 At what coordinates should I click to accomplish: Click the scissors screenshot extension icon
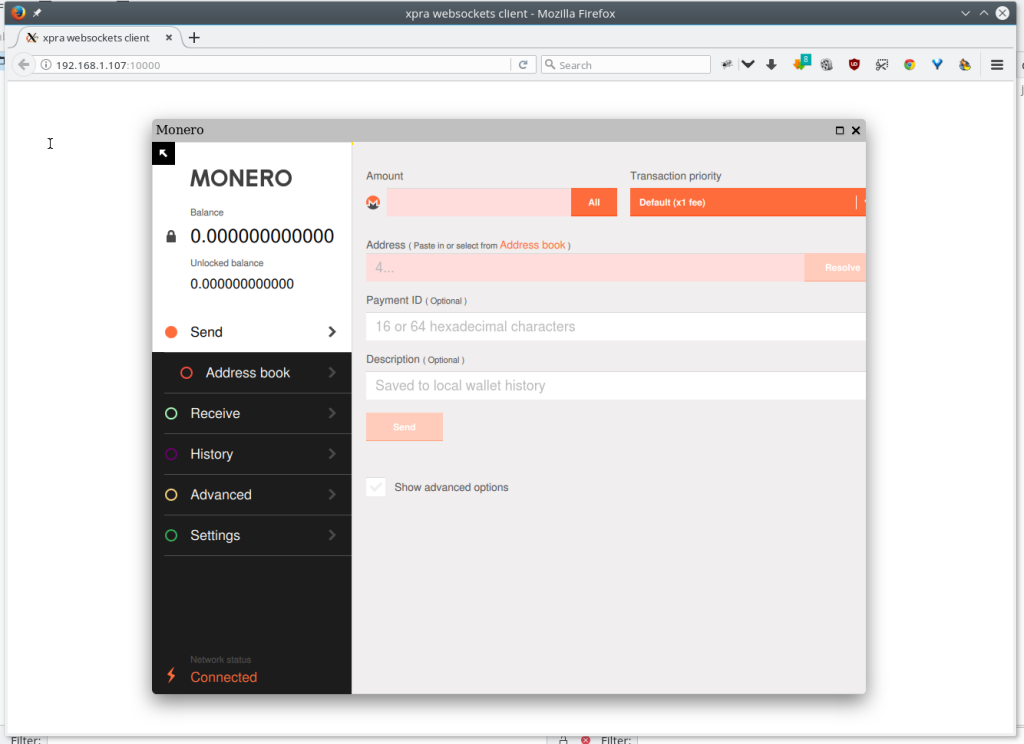point(882,65)
